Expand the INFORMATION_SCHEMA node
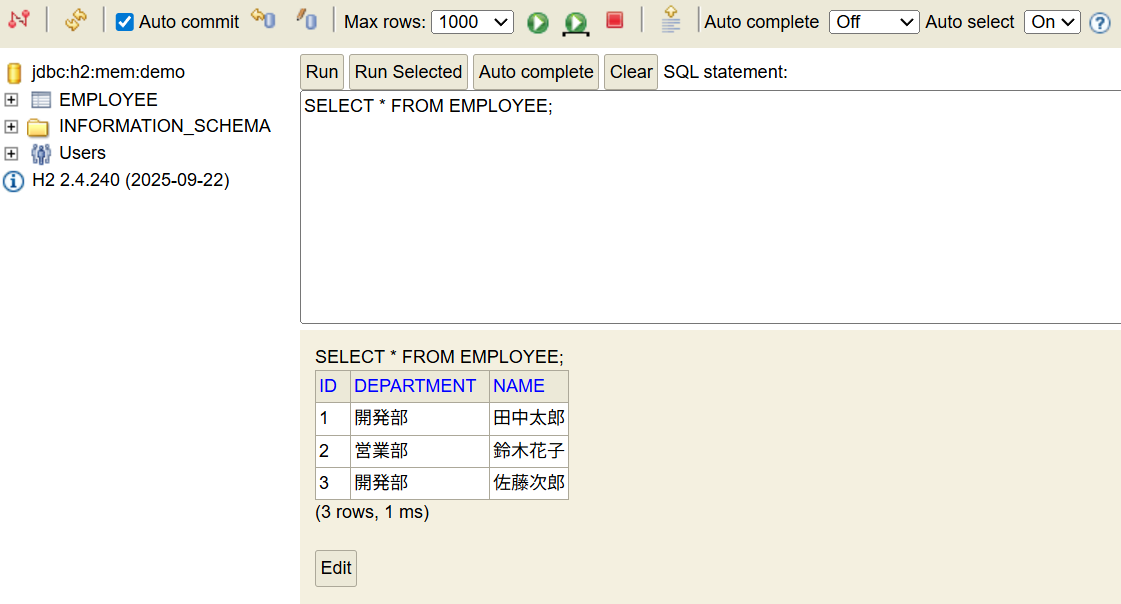This screenshot has height=604, width=1121. pos(11,127)
